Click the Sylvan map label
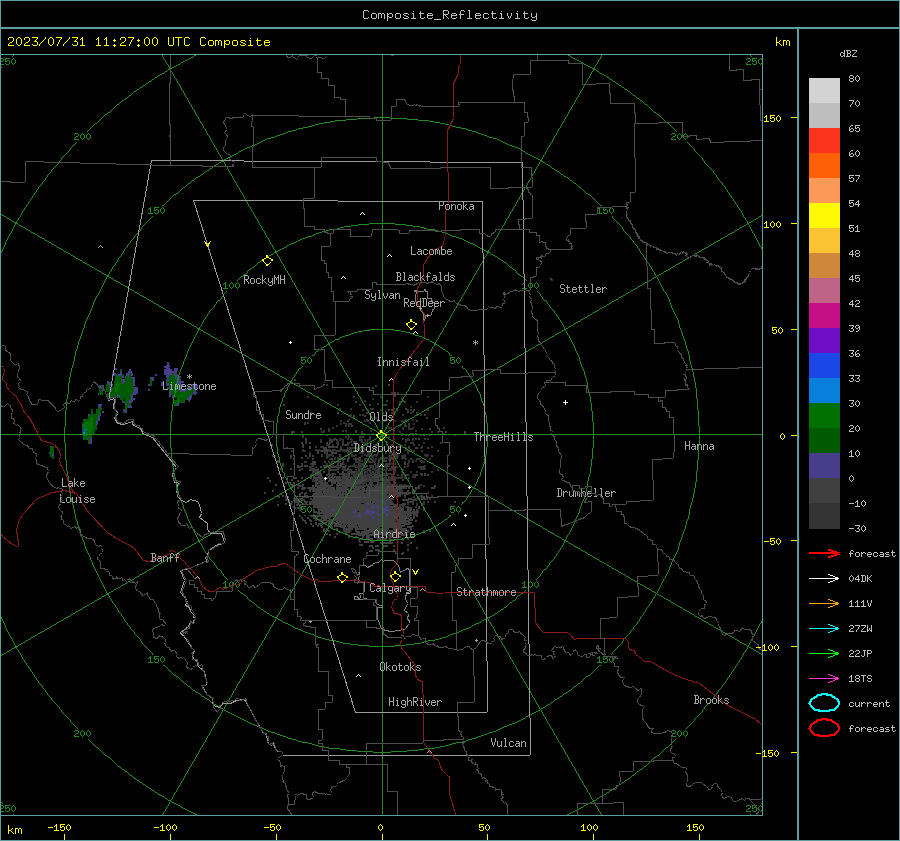Viewport: 900px width, 841px height. point(382,295)
